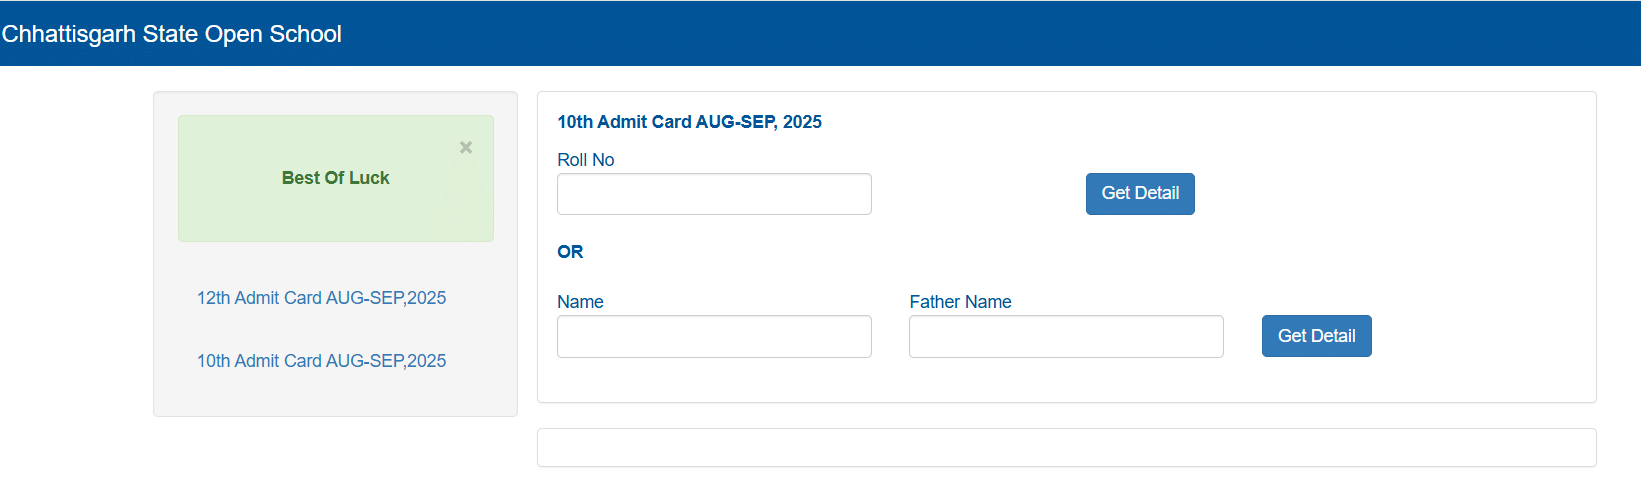Click green alert box below Best Of Luck text
The height and width of the screenshot is (494, 1641).
pyautogui.click(x=335, y=218)
